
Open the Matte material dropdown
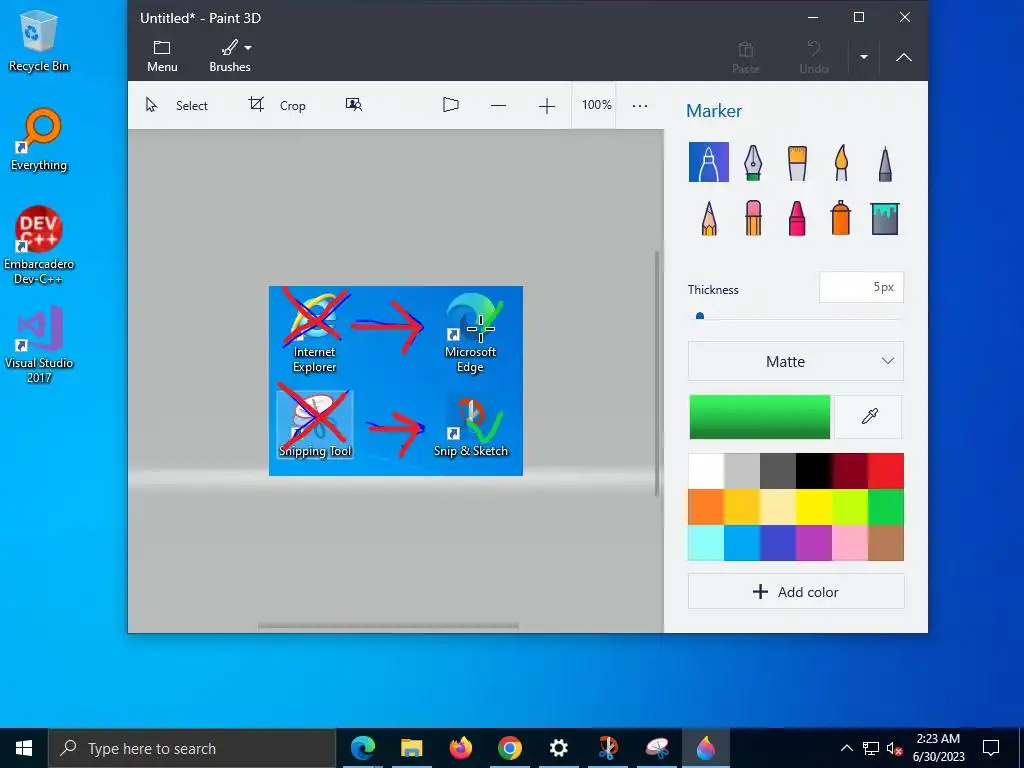795,361
